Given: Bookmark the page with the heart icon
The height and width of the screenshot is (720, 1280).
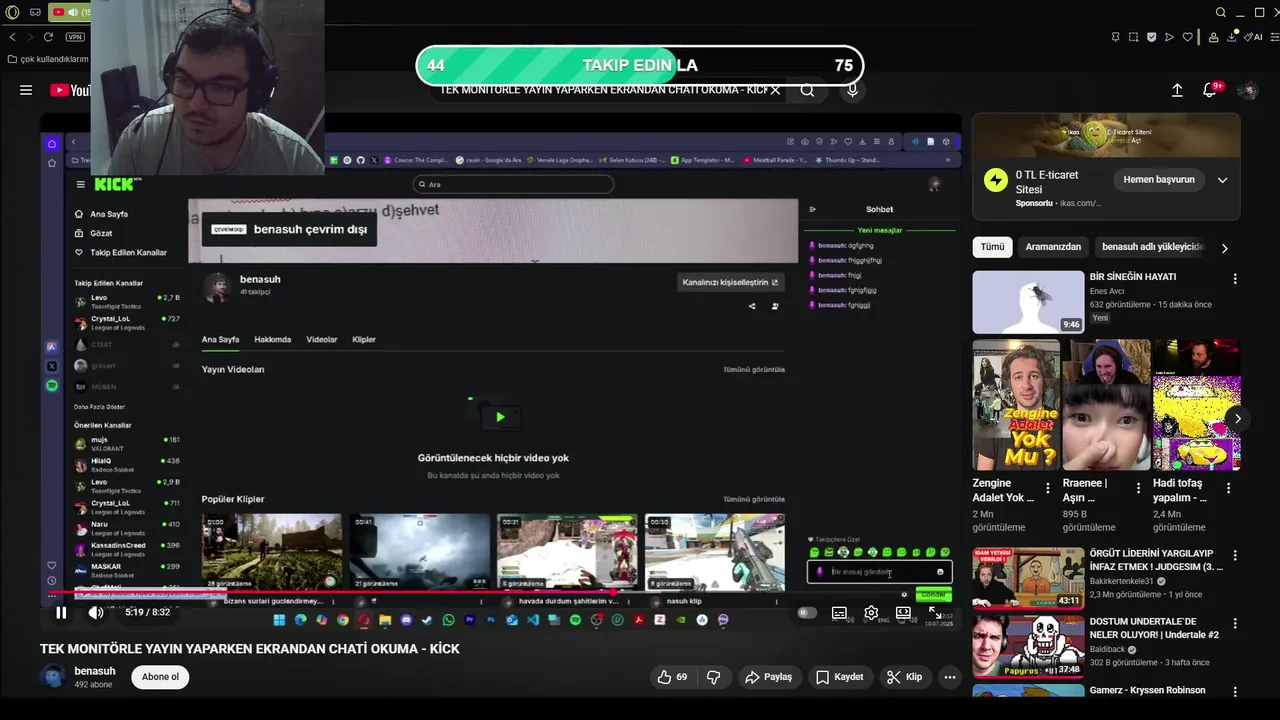Looking at the screenshot, I should click(x=1187, y=37).
